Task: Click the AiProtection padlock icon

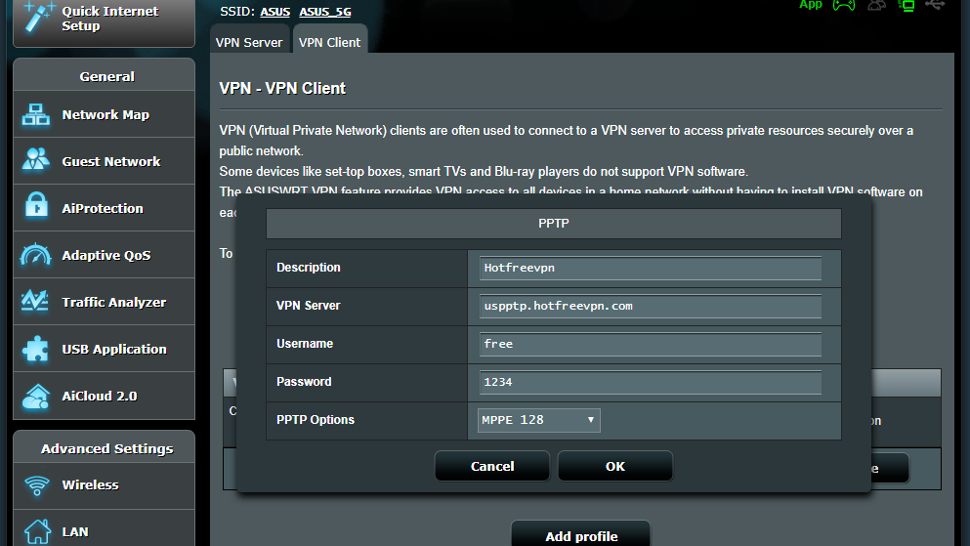Action: pyautogui.click(x=36, y=206)
